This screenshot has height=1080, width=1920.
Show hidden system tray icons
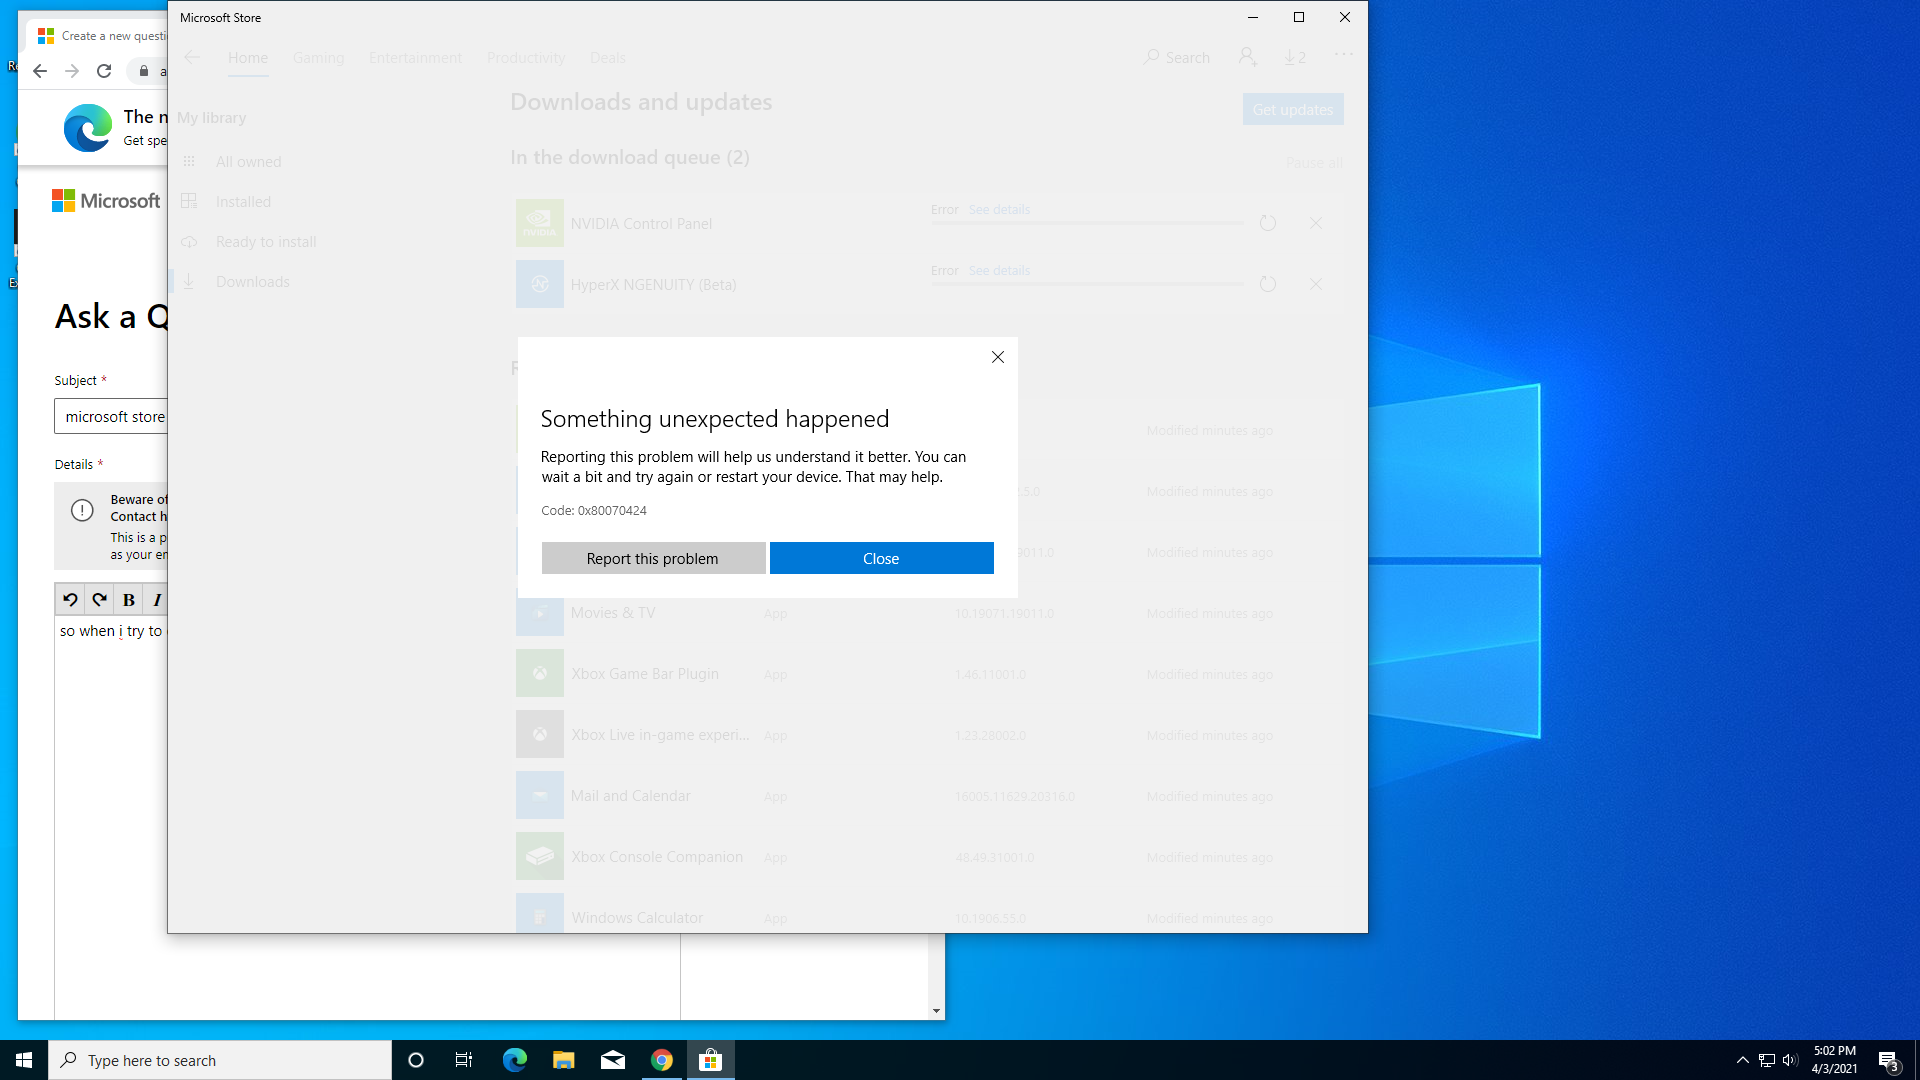click(1742, 1060)
